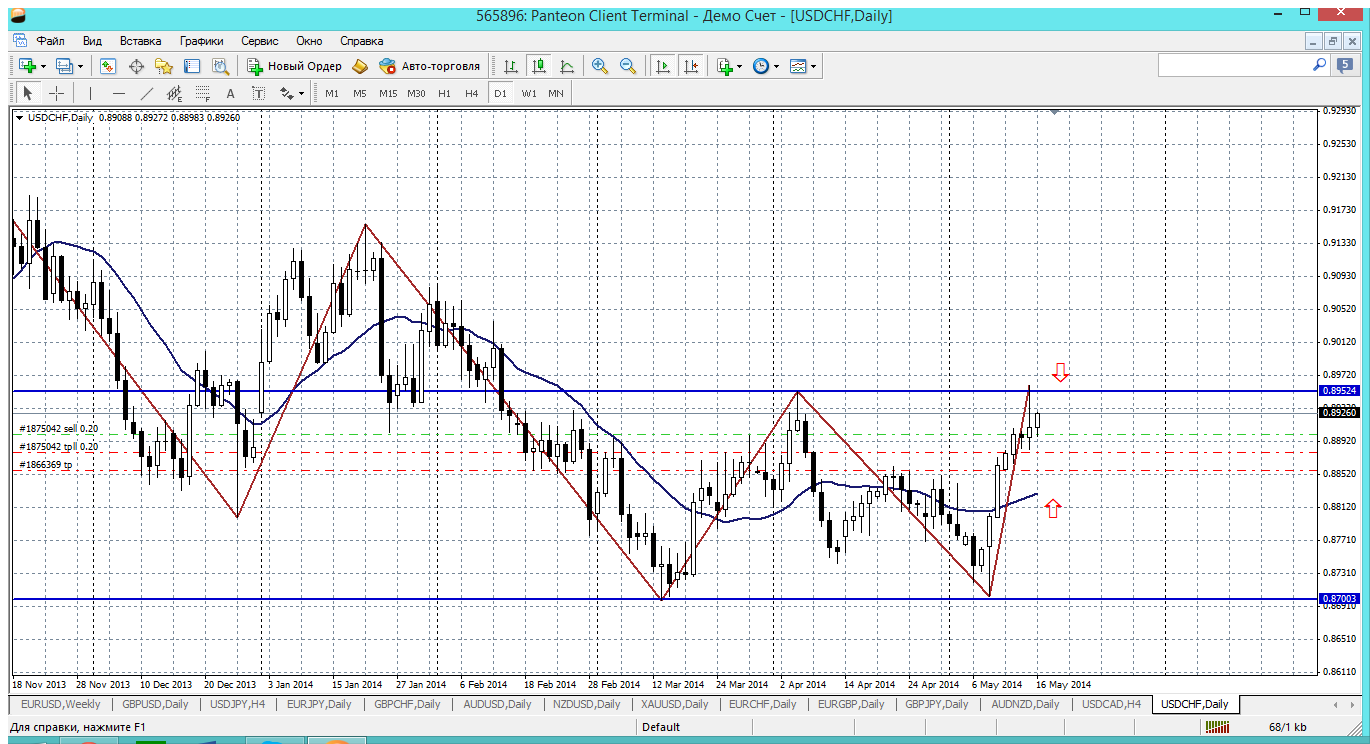The width and height of the screenshot is (1370, 744).
Task: Open the Templates dropdown
Action: (x=813, y=66)
